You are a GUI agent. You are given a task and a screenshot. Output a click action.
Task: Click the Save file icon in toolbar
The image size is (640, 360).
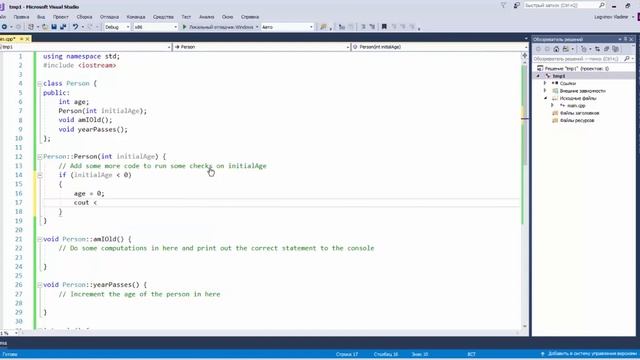[54, 27]
